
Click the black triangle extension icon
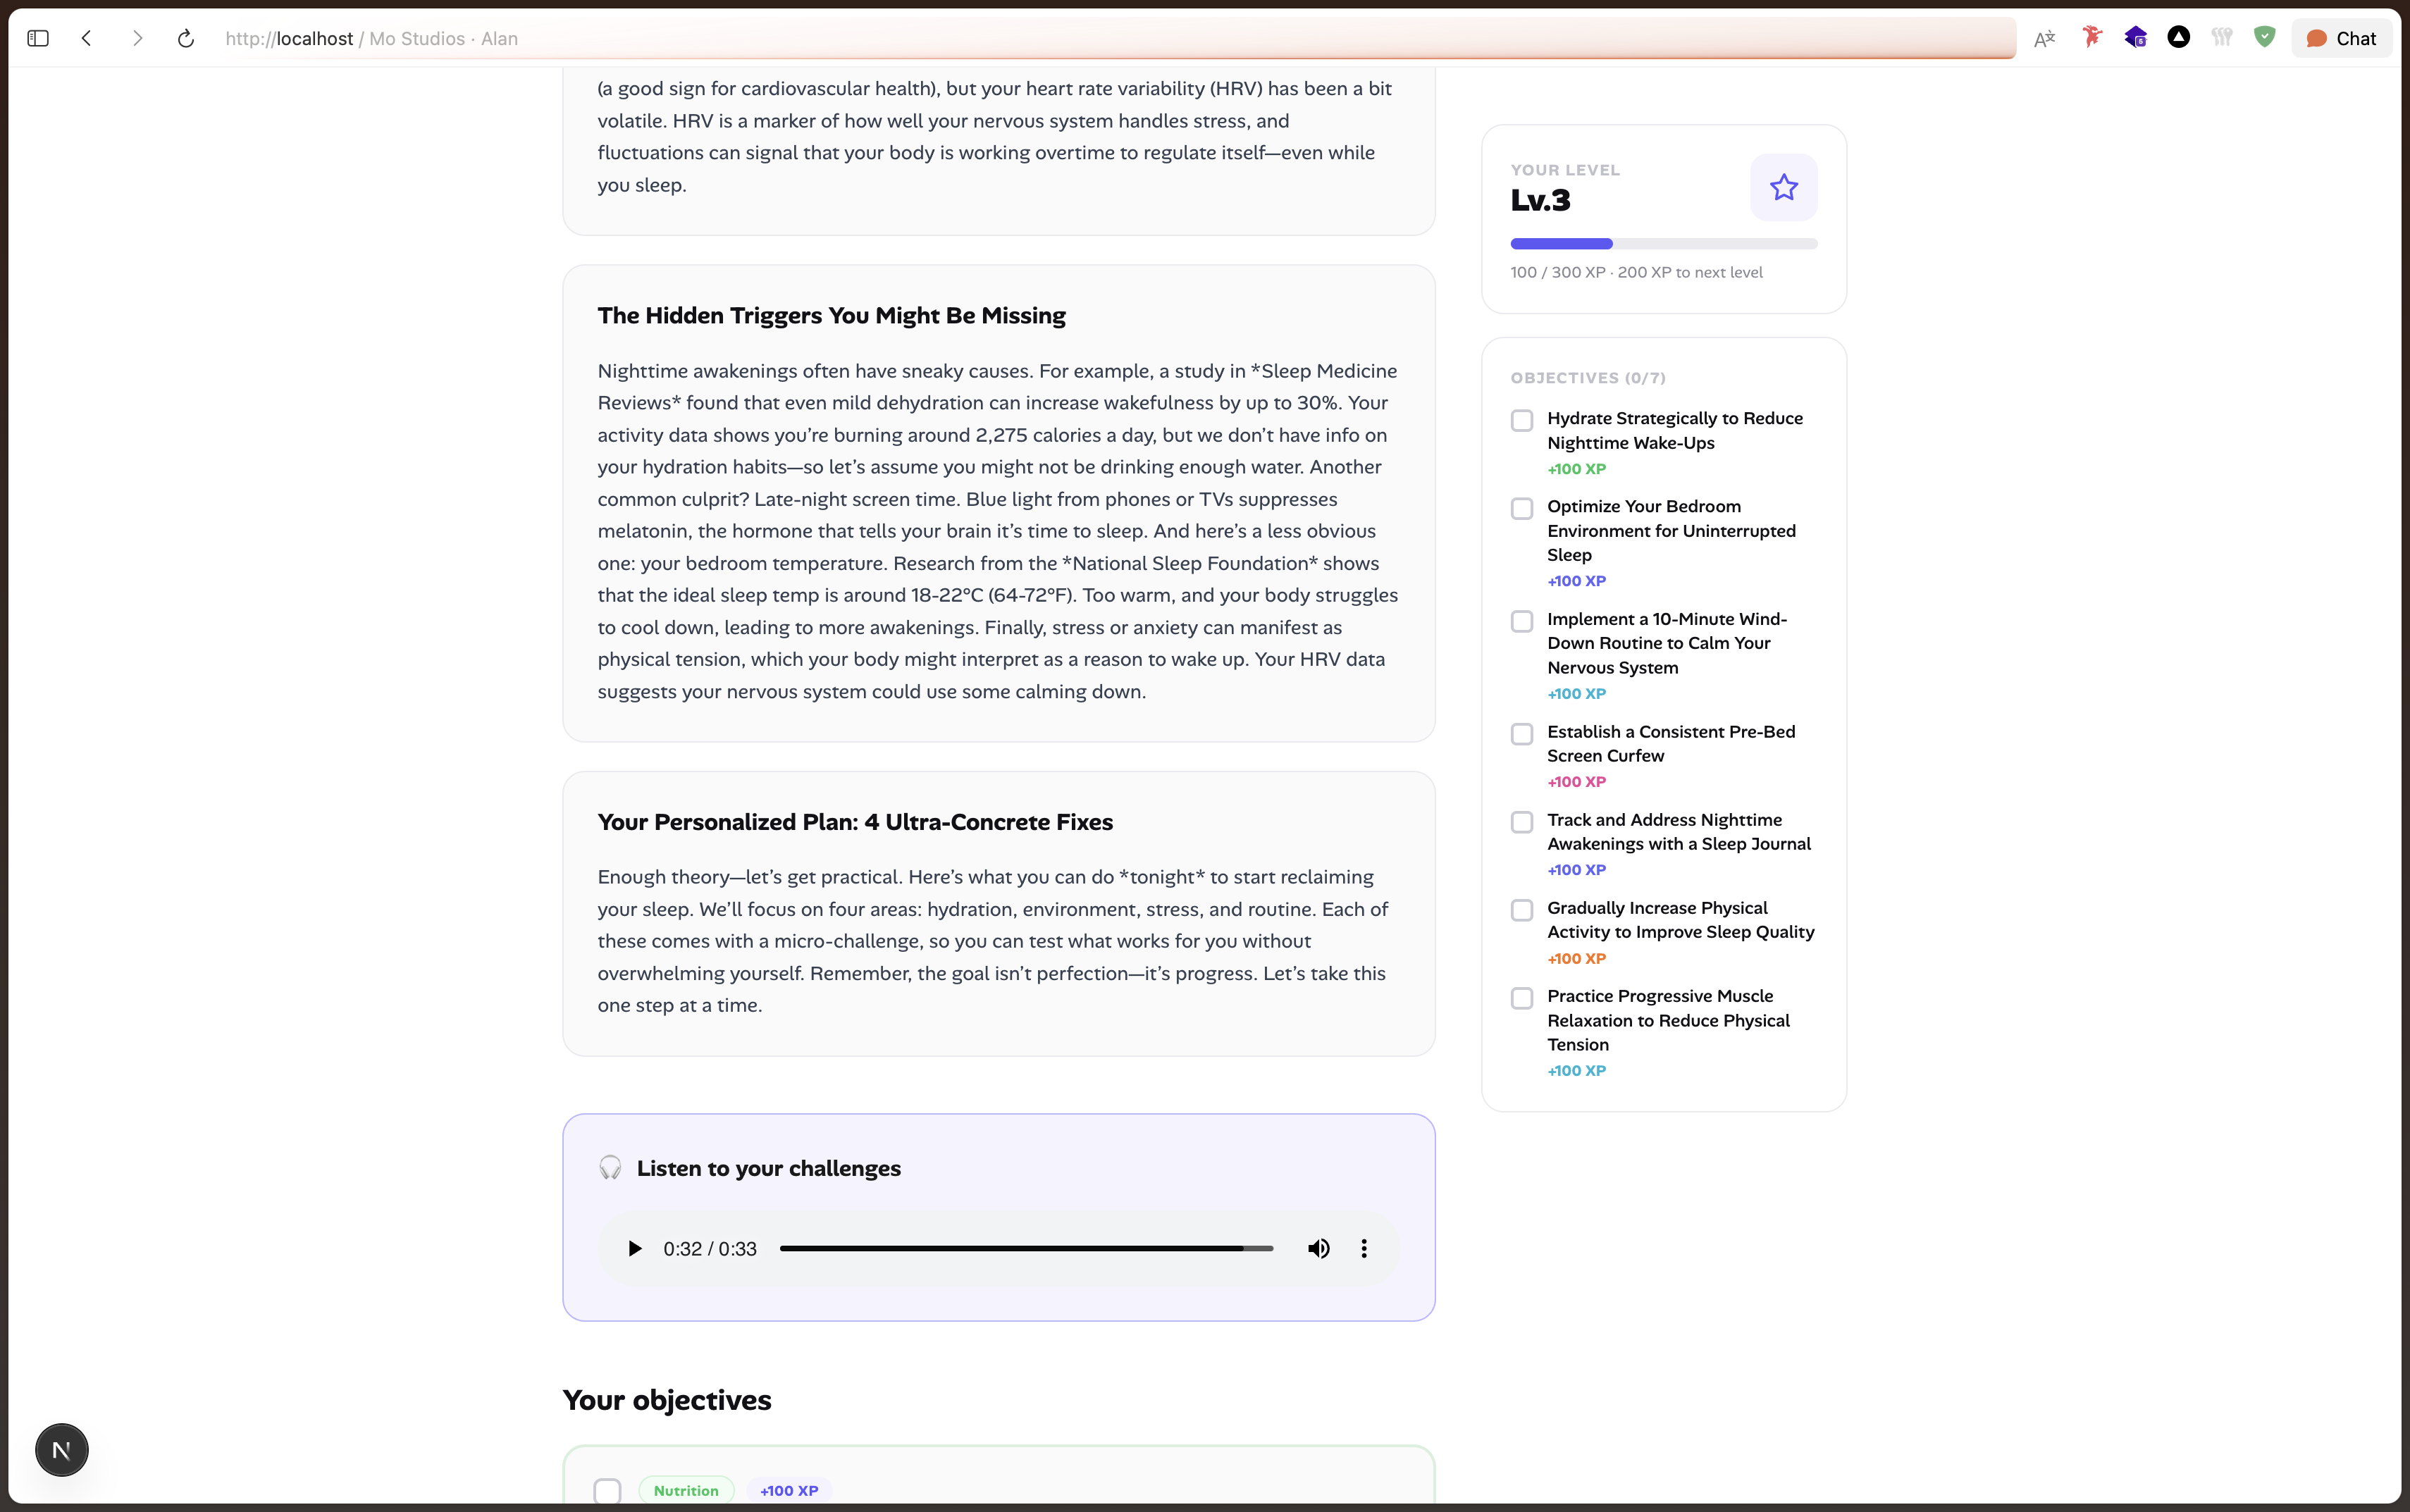tap(2178, 37)
